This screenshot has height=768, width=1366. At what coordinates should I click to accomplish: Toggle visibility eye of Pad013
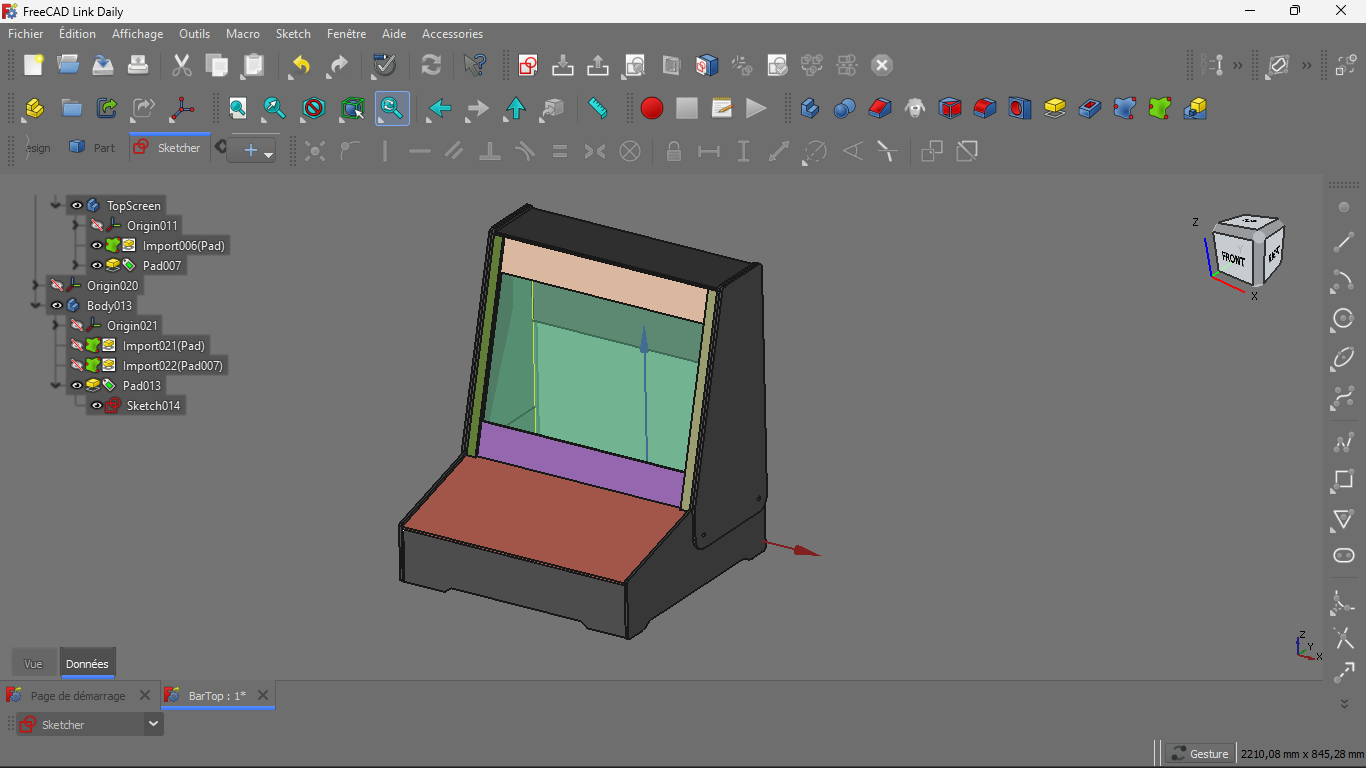click(x=77, y=385)
